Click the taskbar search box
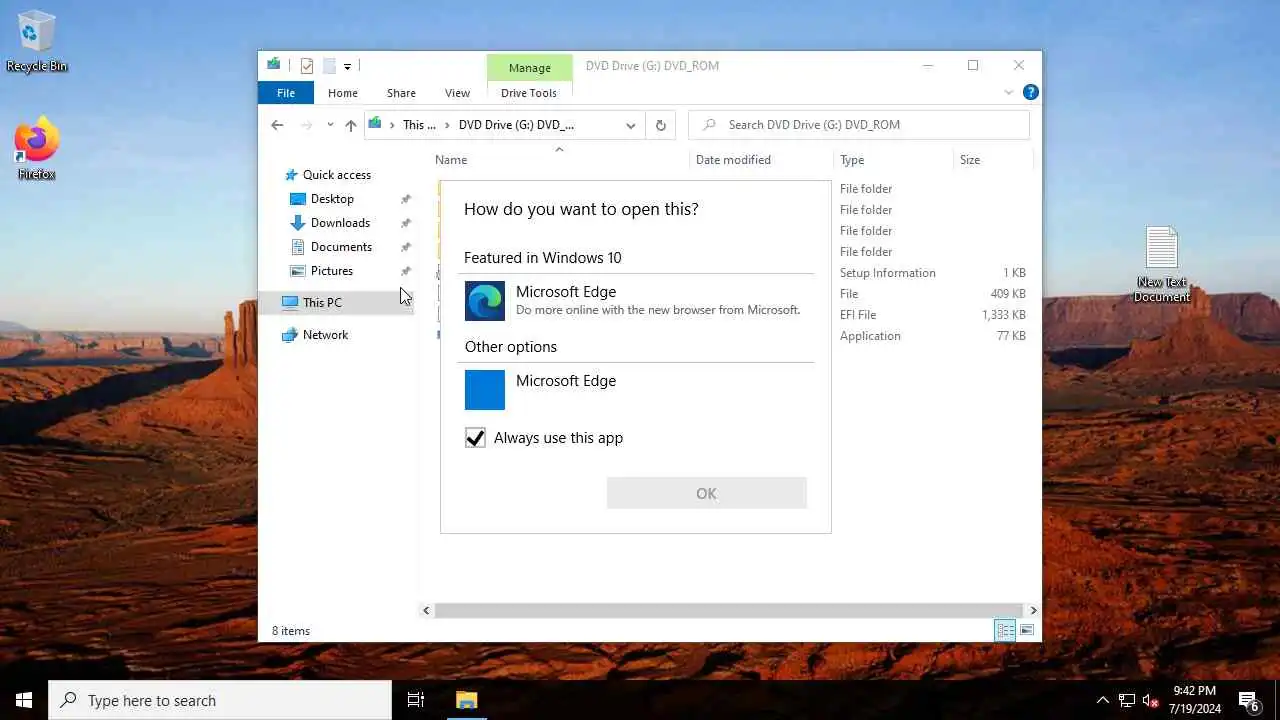Screen dimensions: 1280x720 coord(220,700)
